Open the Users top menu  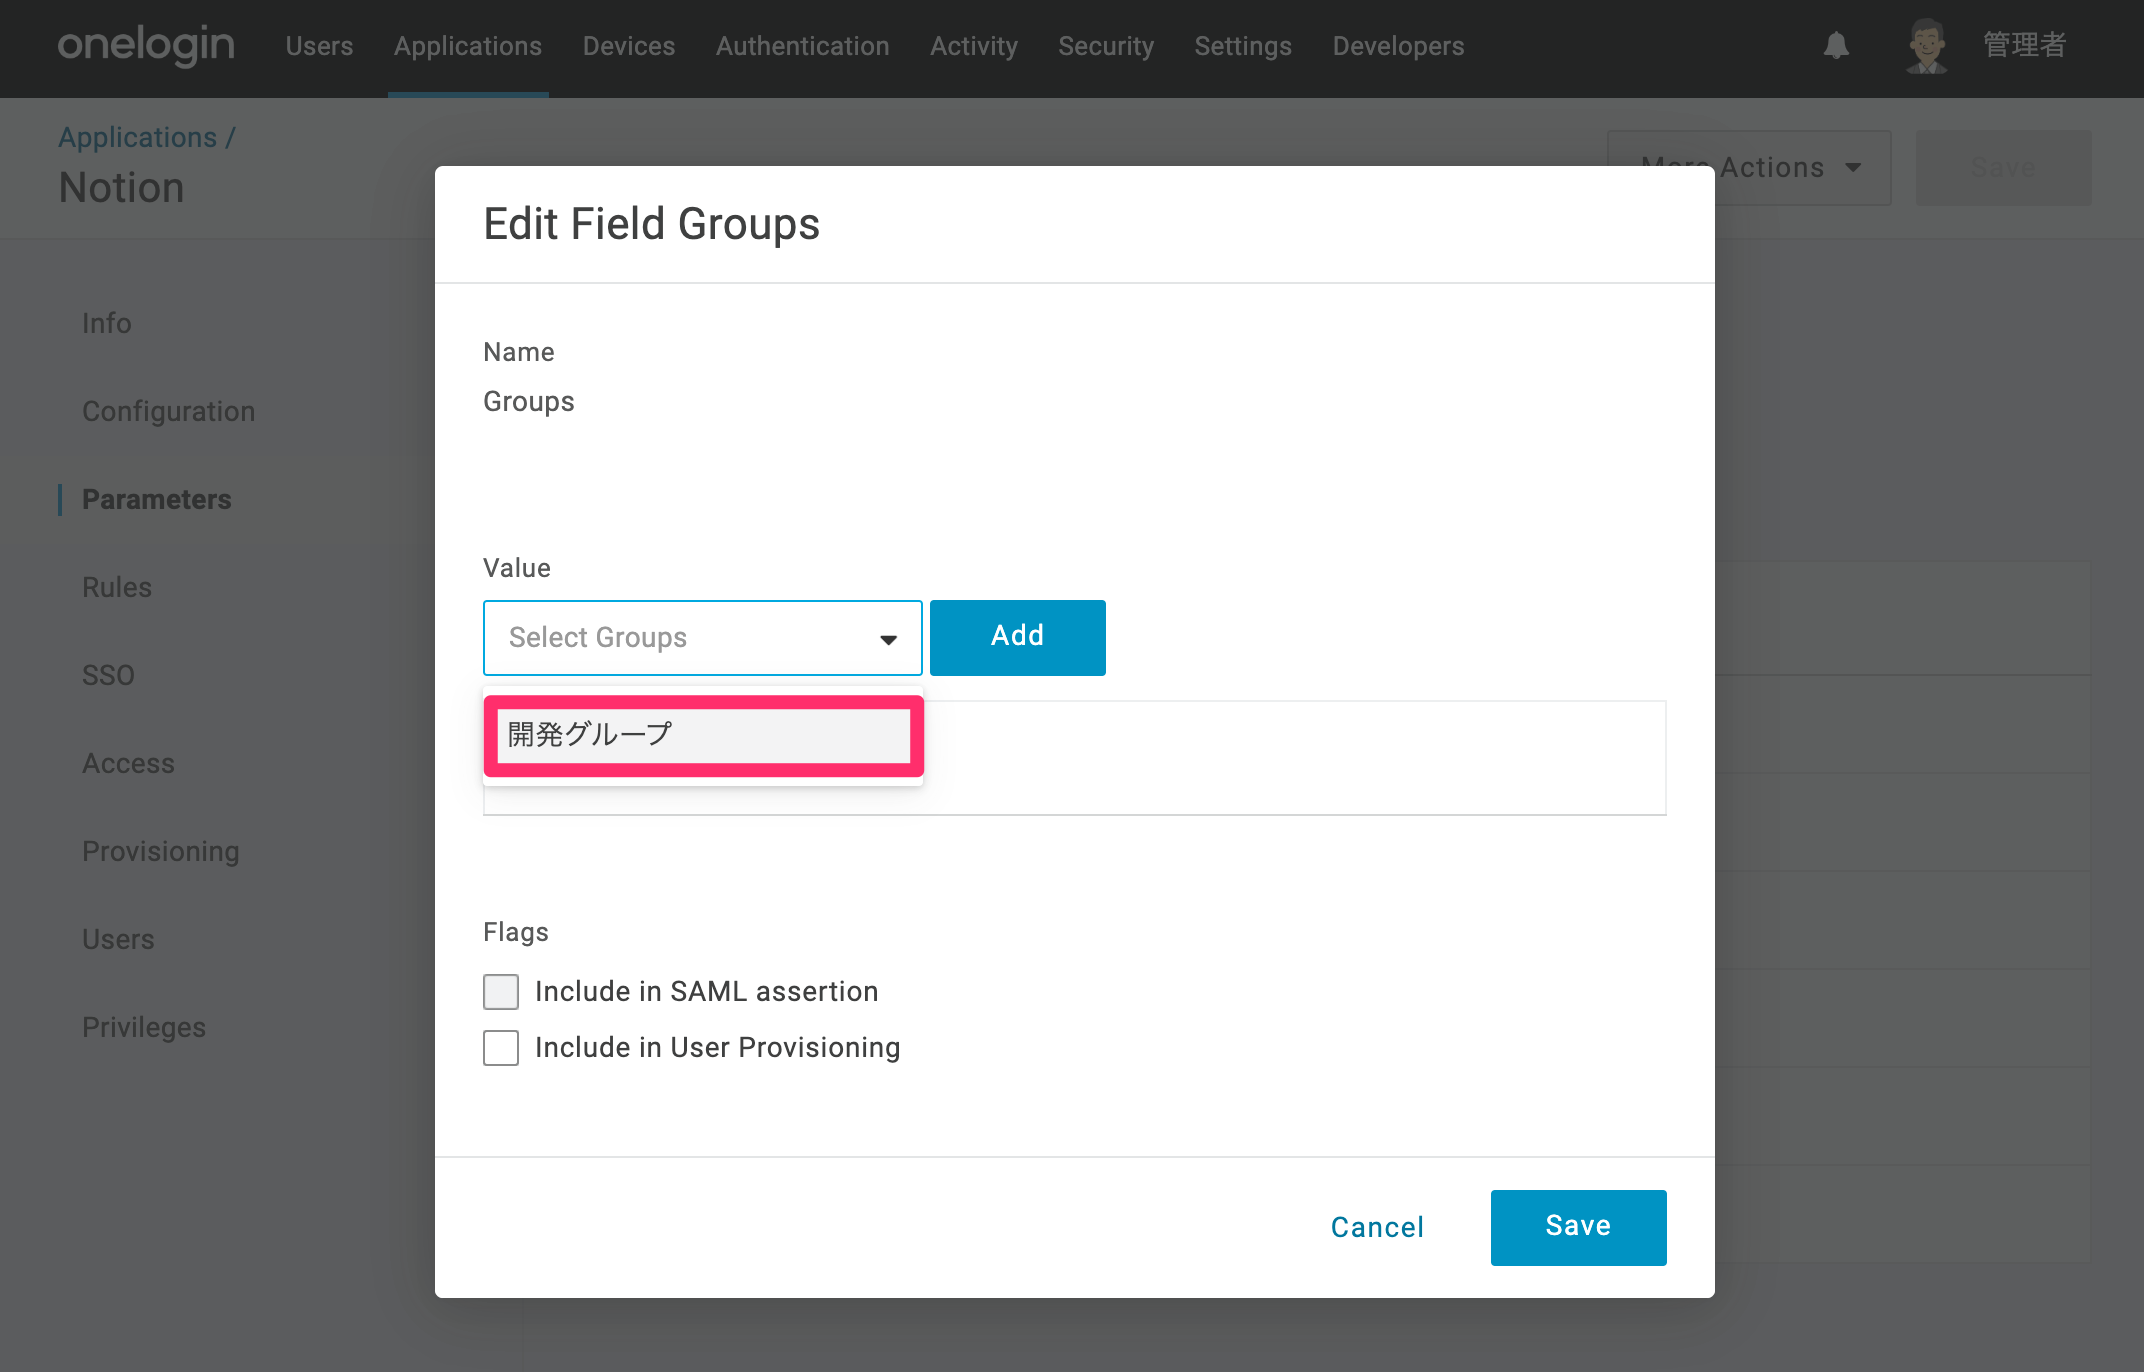319,46
